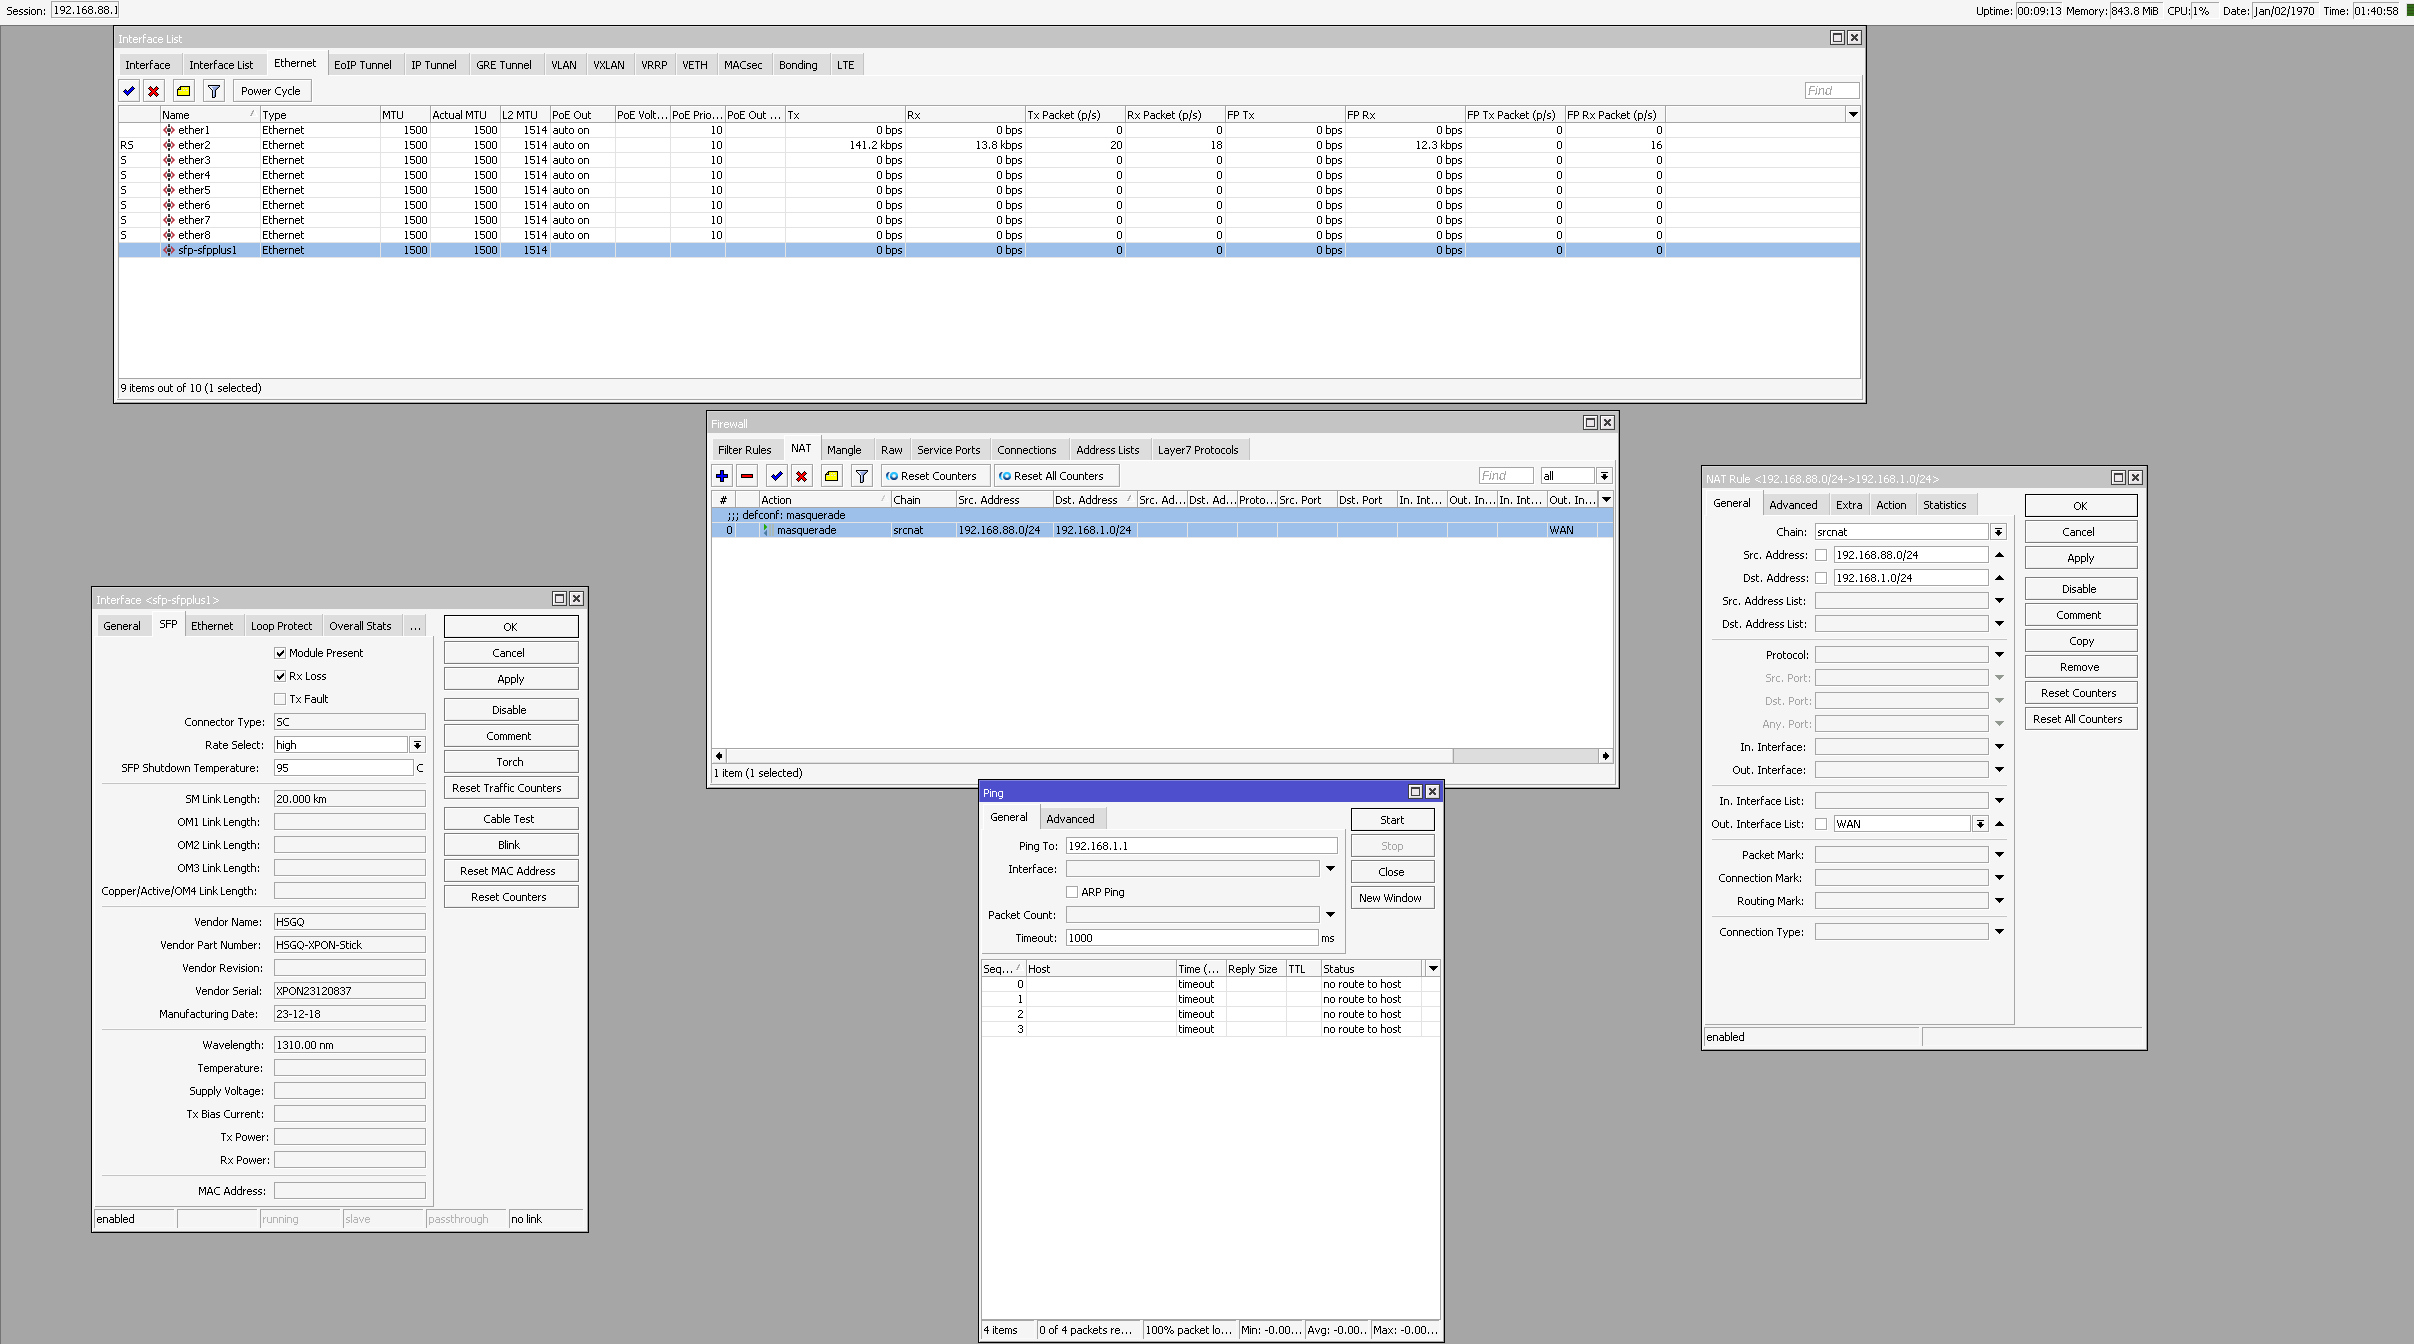Click the Power Cycle button
The width and height of the screenshot is (2414, 1344).
point(270,91)
